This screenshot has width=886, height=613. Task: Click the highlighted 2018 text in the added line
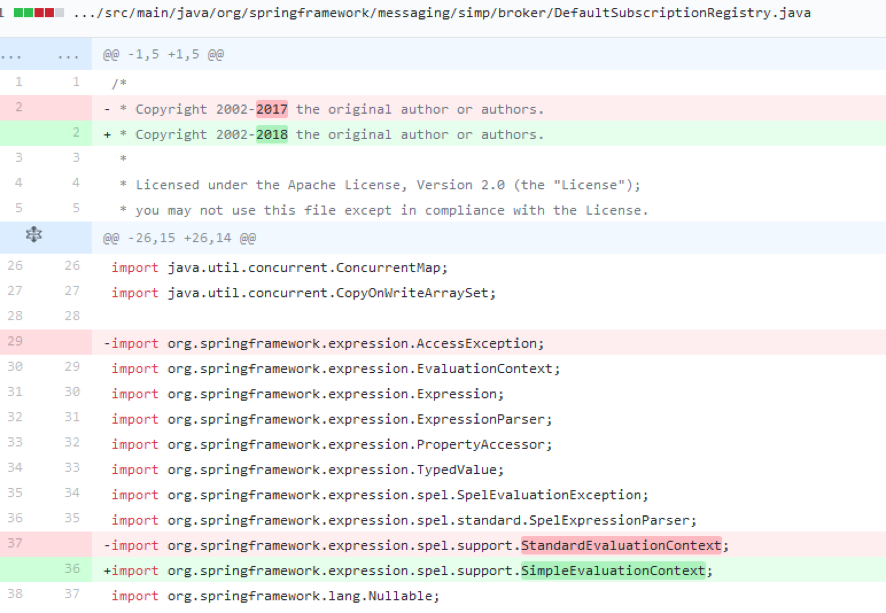[271, 133]
